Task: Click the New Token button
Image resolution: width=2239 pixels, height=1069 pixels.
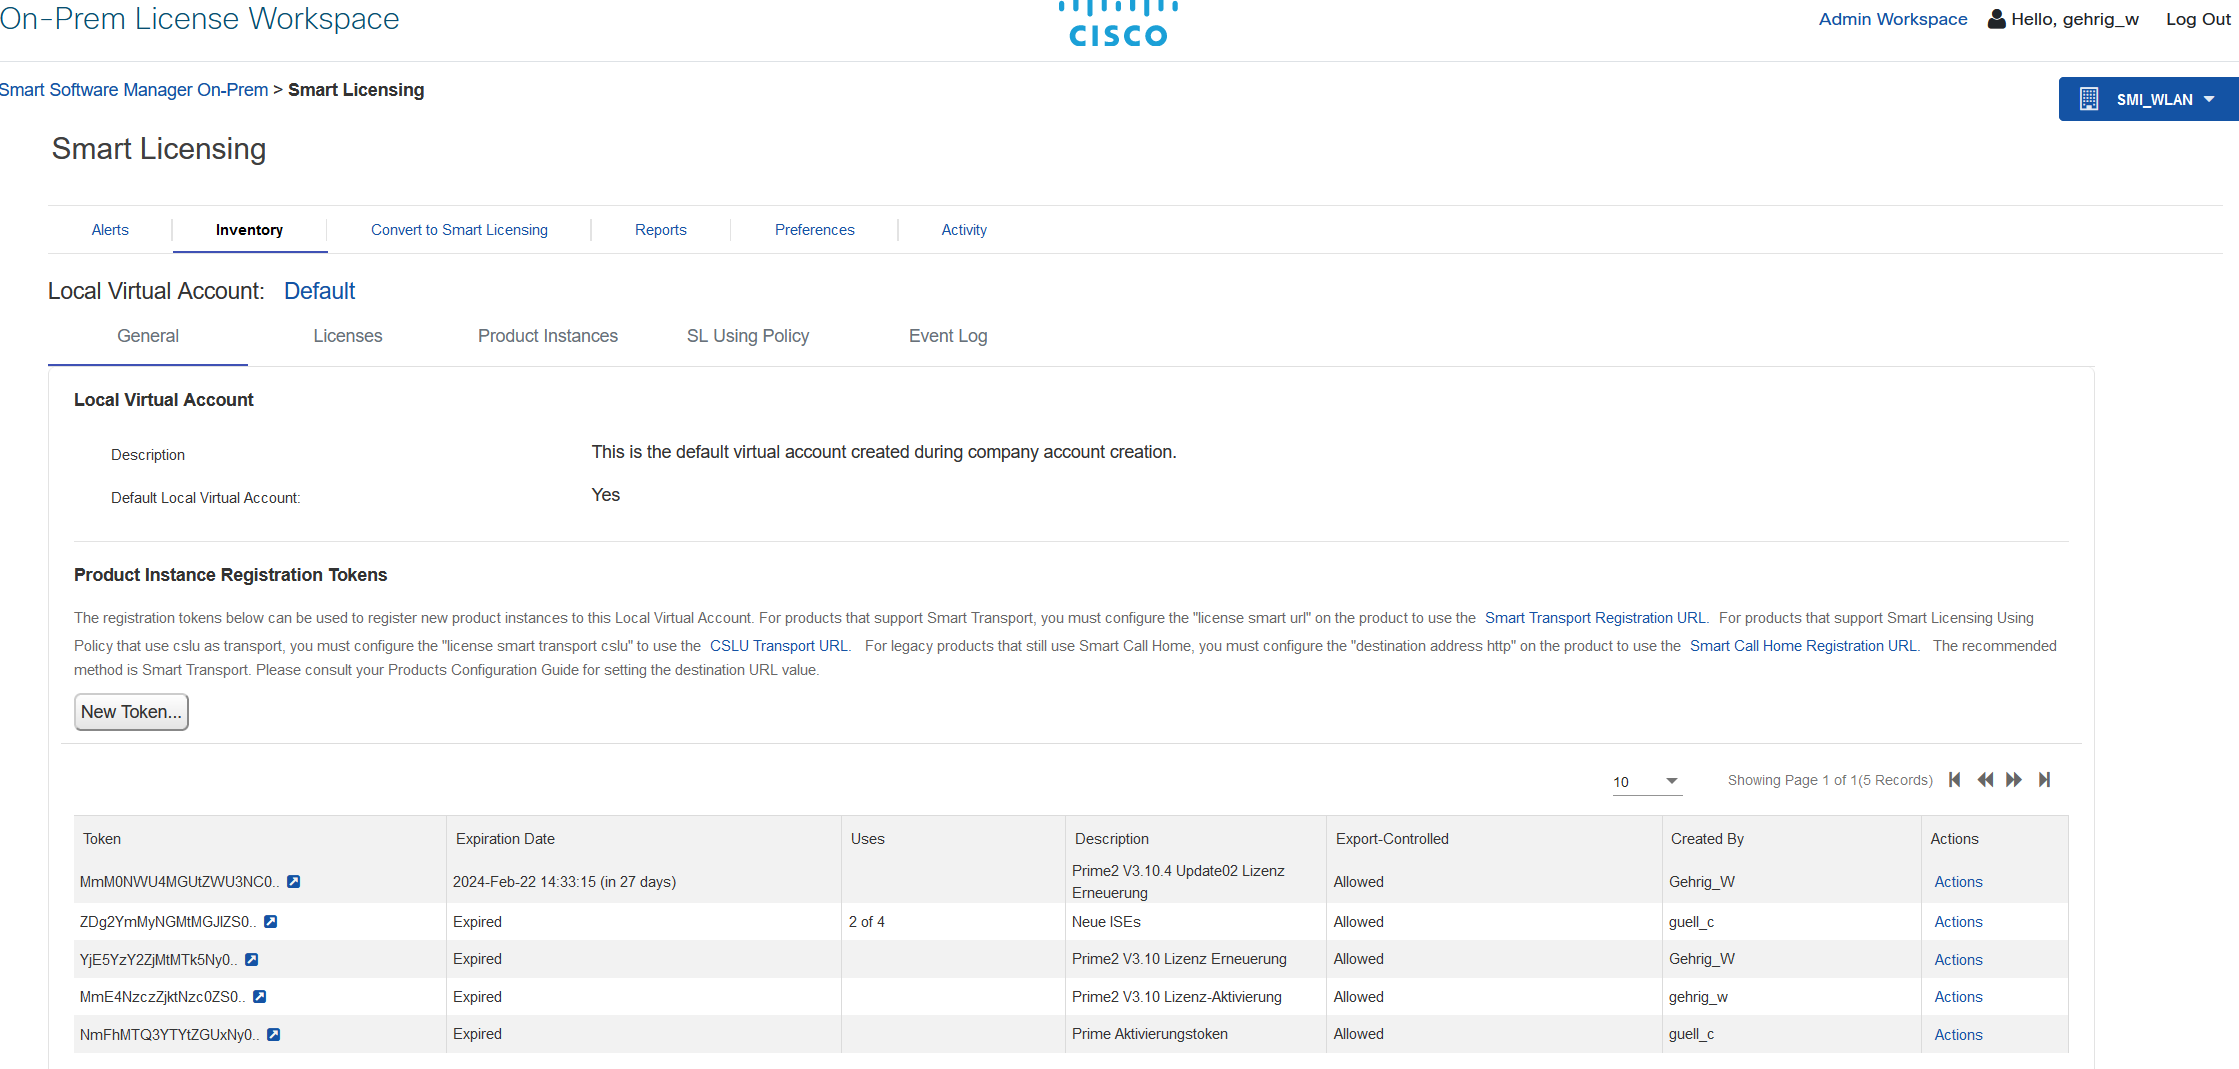Action: (131, 711)
